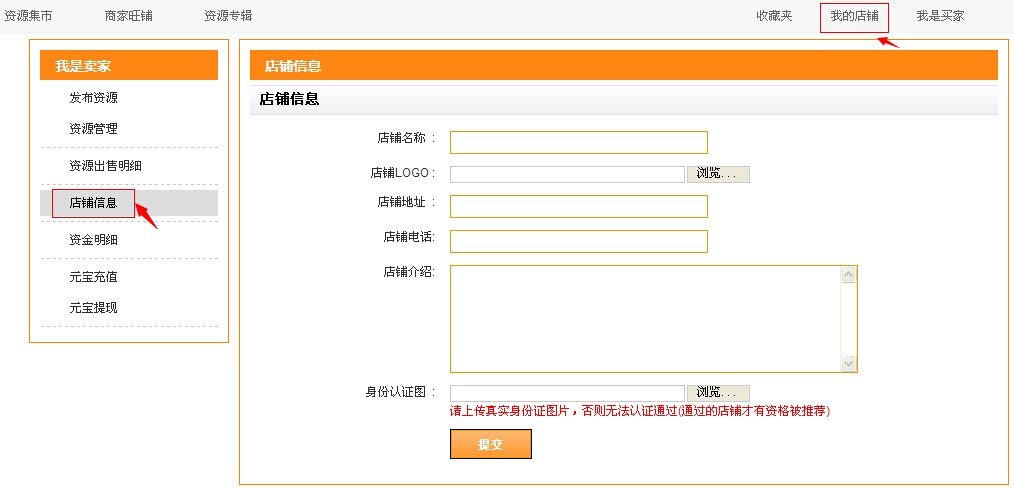Viewport: 1014px width, 488px height.
Task: Open 资源专辑 navigation link
Action: coord(228,16)
